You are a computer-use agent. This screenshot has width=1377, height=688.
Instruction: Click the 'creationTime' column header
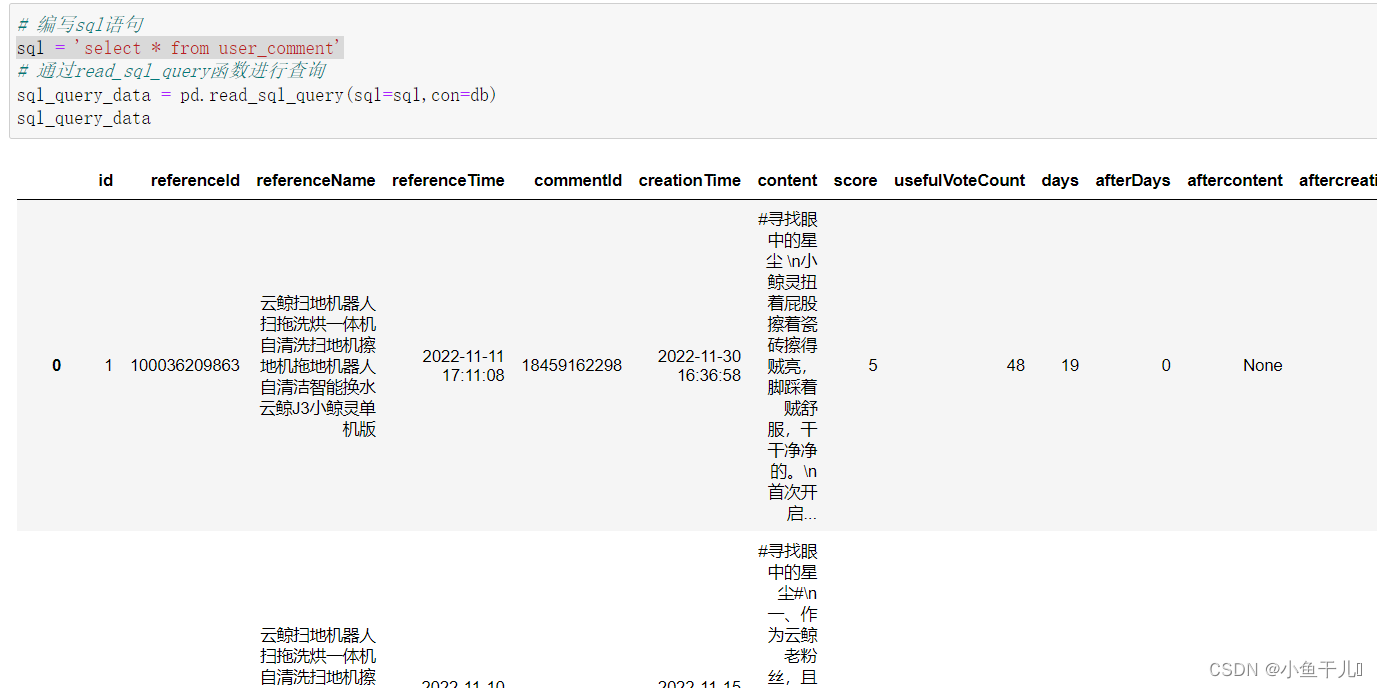[x=690, y=180]
